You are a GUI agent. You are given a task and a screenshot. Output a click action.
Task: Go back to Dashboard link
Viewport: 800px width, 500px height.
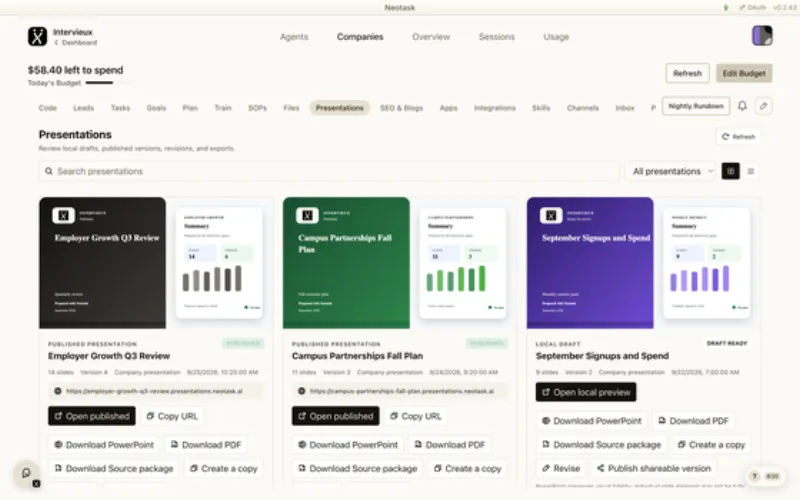(76, 43)
